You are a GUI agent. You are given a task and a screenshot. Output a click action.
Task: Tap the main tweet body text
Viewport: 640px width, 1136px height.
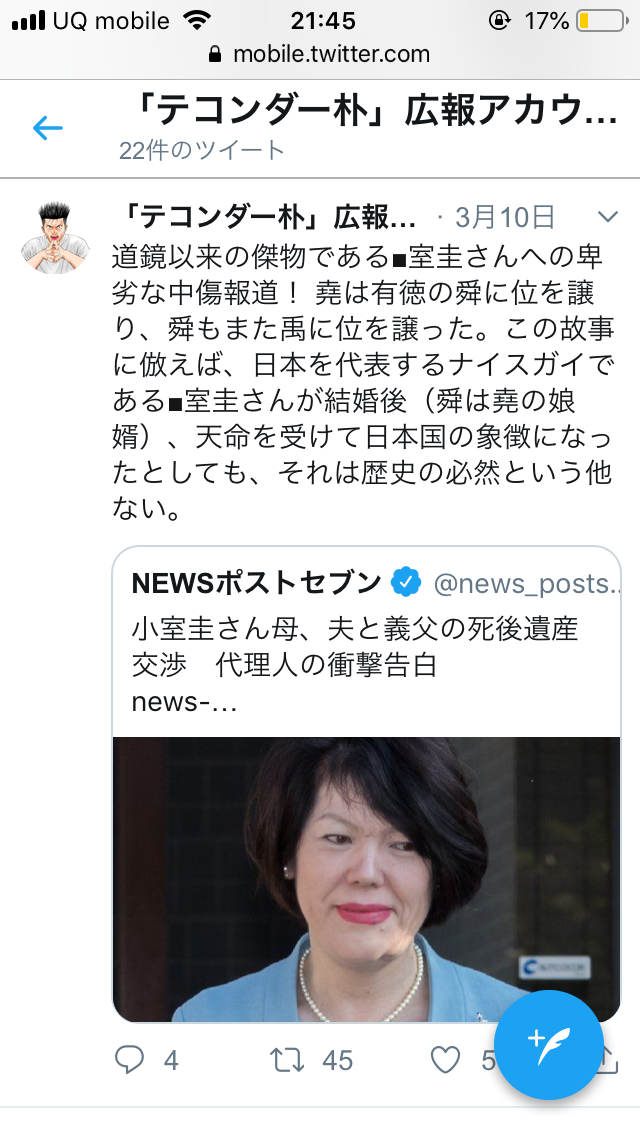[x=363, y=383]
